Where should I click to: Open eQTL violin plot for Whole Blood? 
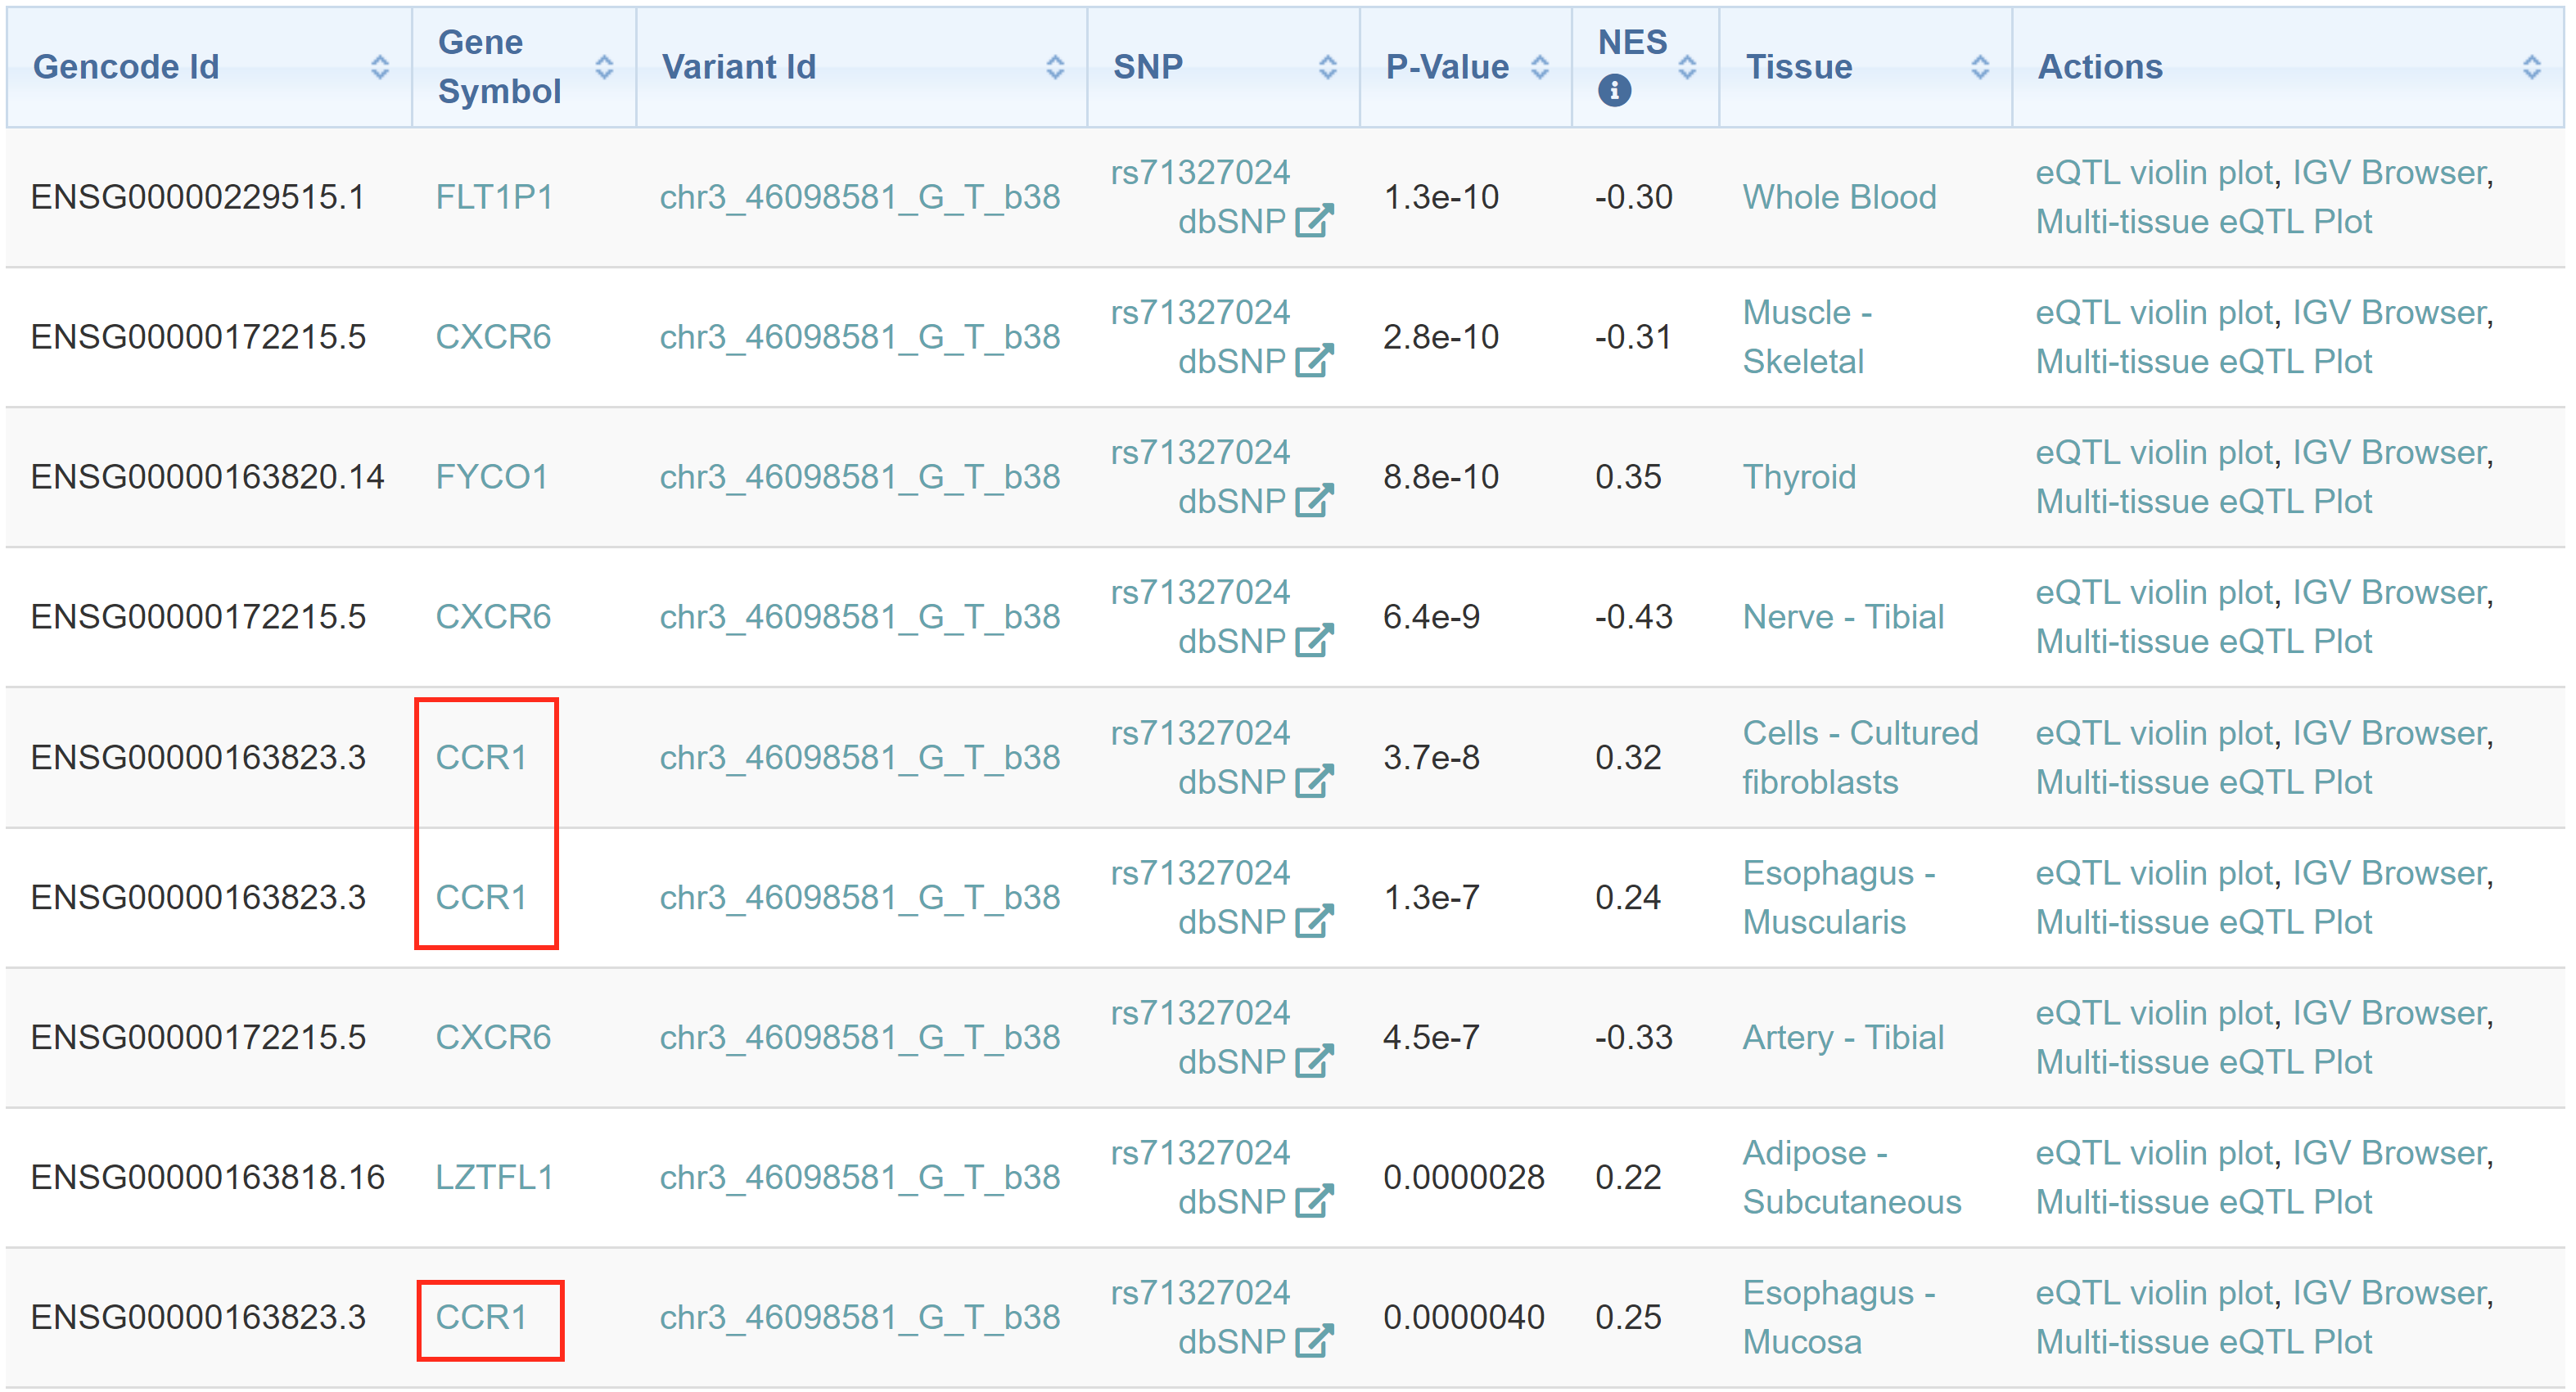tap(2154, 172)
